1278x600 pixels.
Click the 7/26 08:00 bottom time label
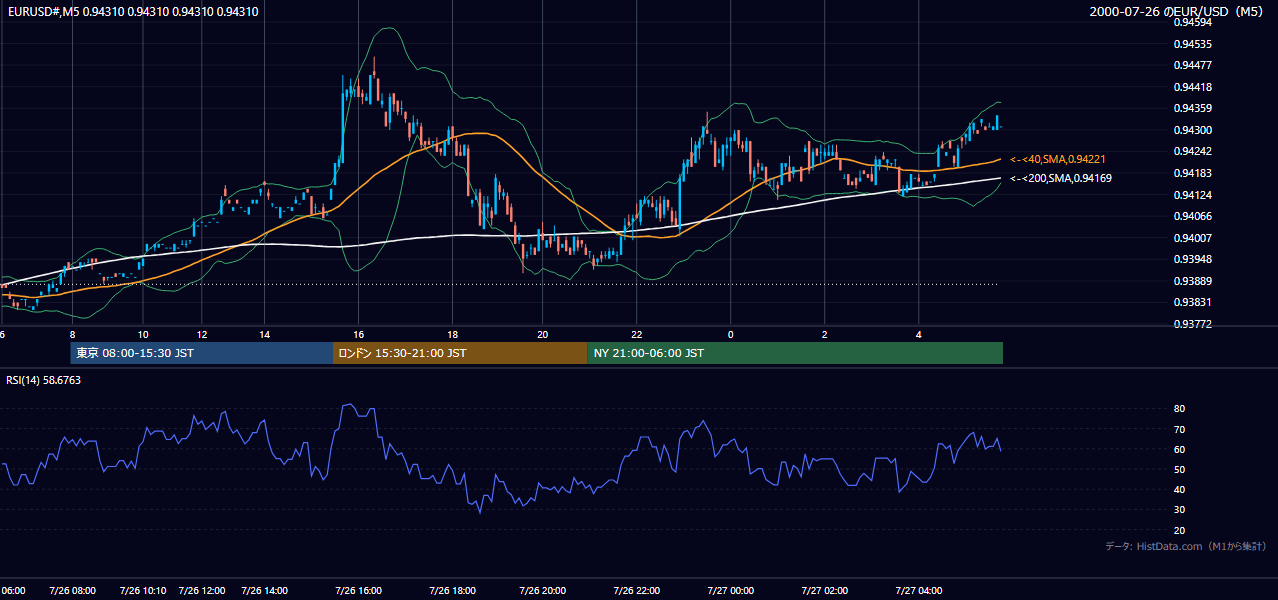point(72,591)
